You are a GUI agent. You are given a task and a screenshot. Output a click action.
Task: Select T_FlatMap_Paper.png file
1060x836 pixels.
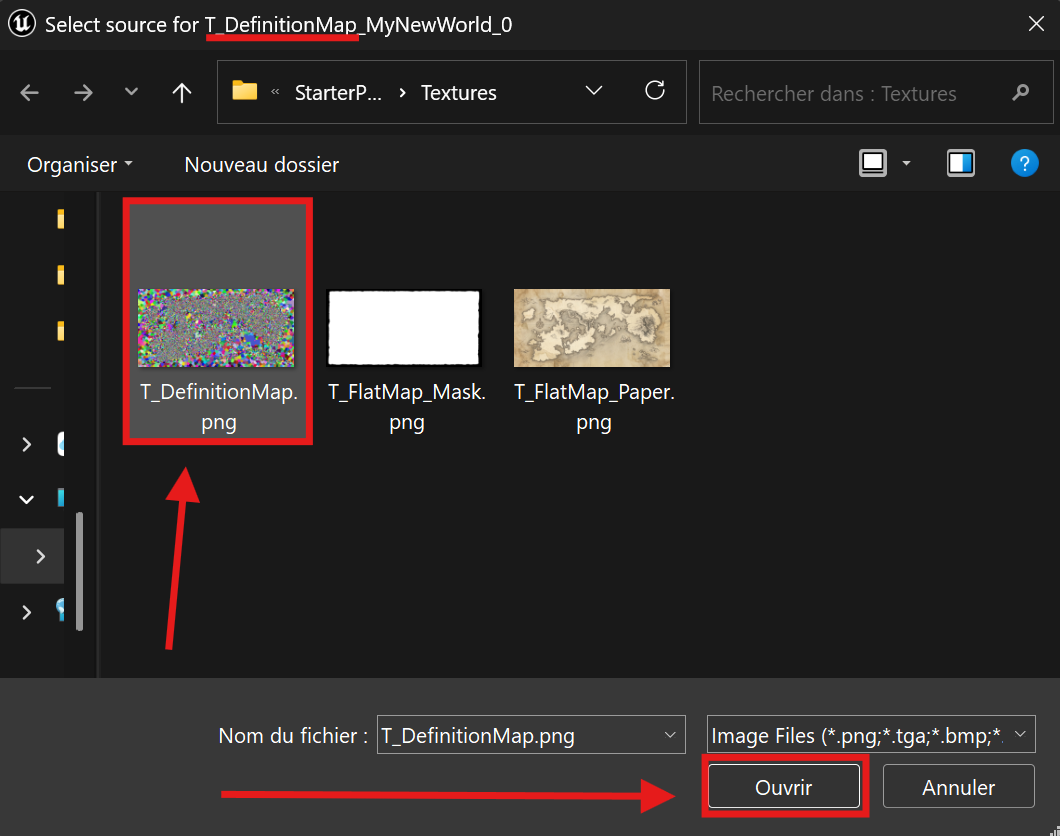coord(594,360)
